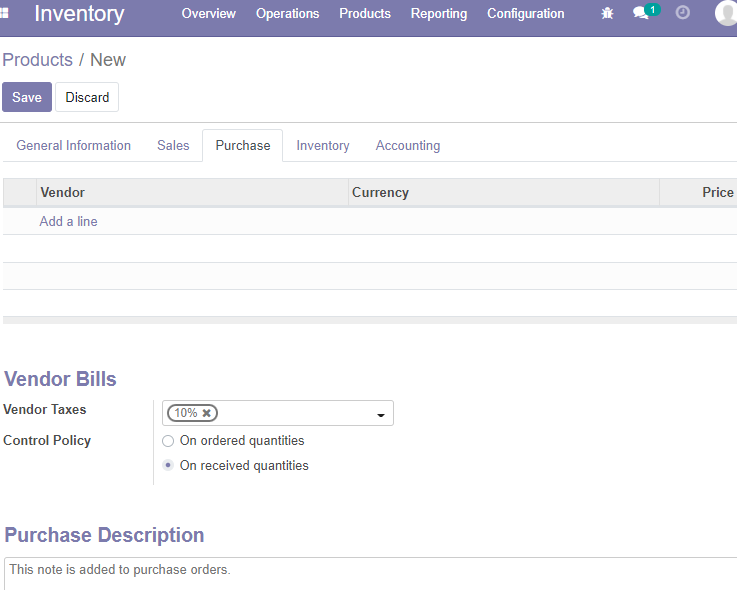Switch to the Accounting tab
The image size is (737, 590).
pyautogui.click(x=408, y=146)
